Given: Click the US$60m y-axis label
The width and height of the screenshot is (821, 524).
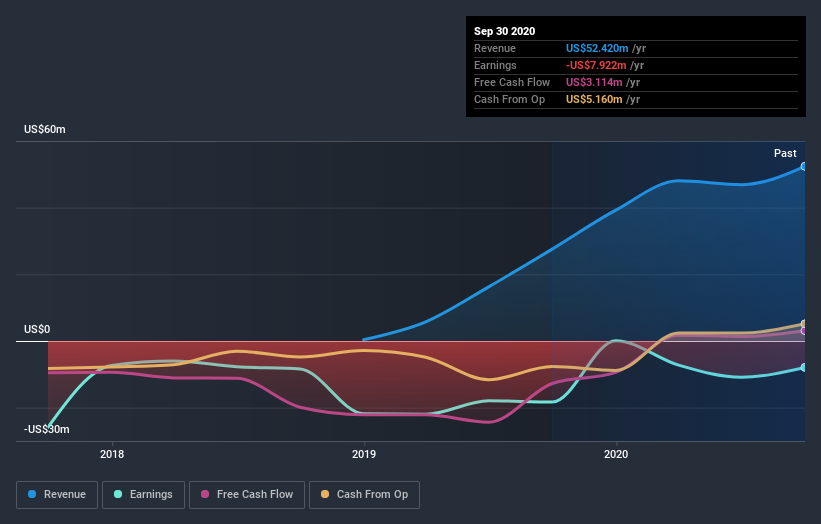Looking at the screenshot, I should pos(45,129).
